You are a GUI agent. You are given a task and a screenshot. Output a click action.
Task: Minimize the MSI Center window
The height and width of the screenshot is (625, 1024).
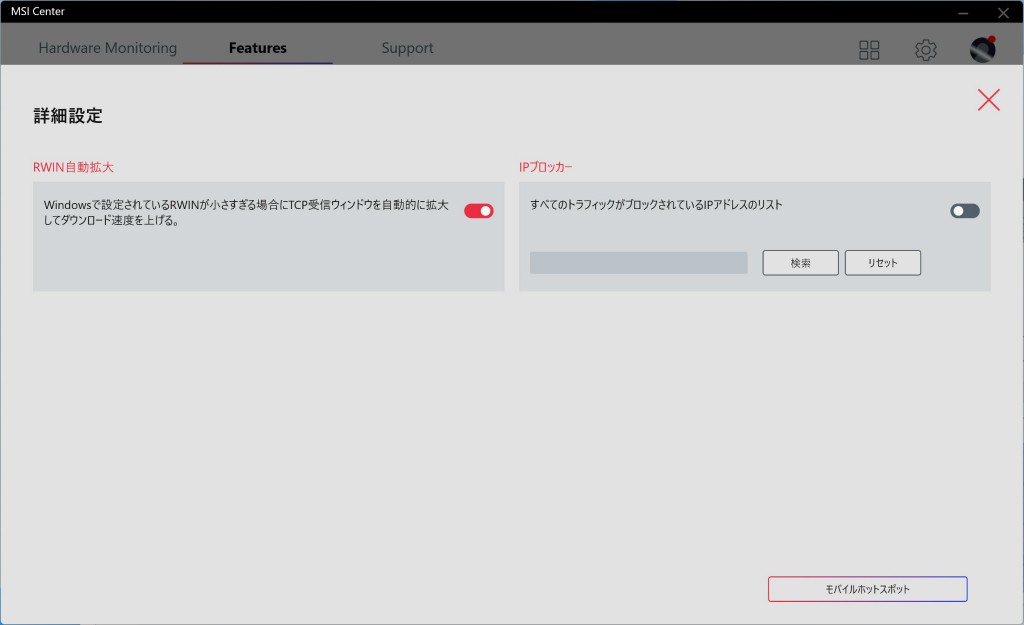click(963, 12)
